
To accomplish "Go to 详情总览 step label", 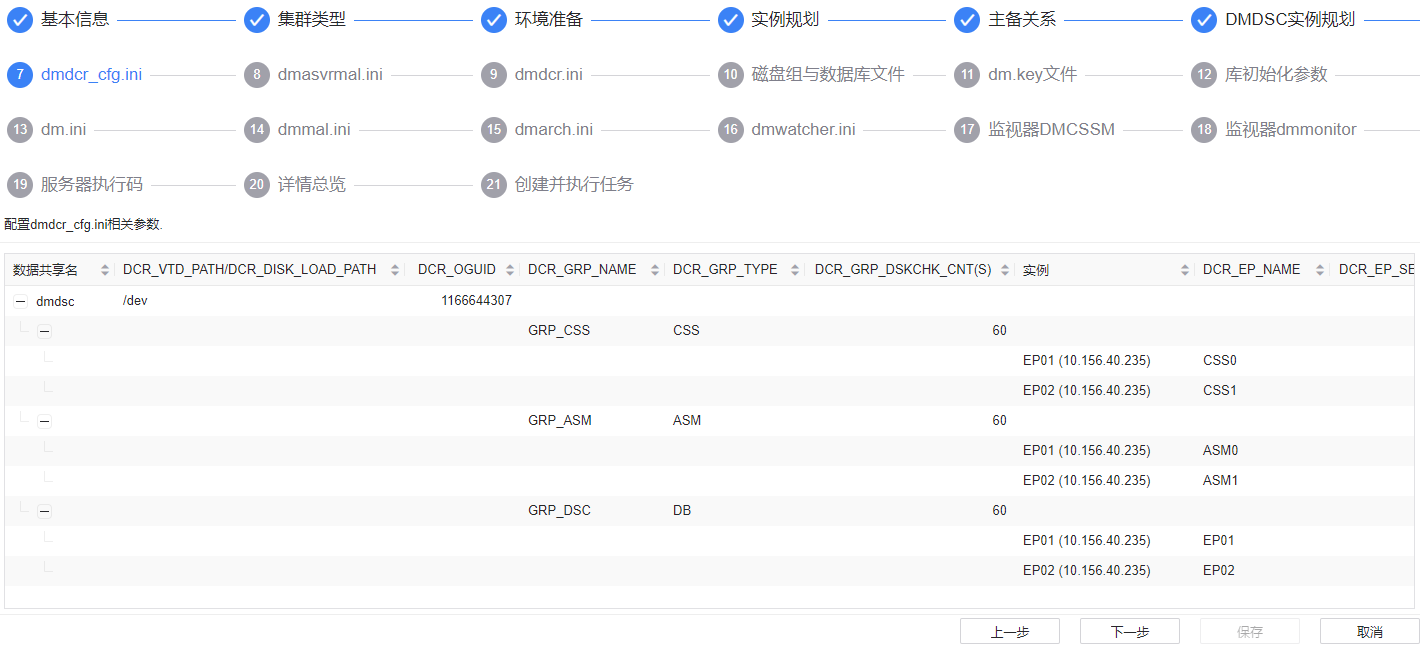I will pos(312,185).
